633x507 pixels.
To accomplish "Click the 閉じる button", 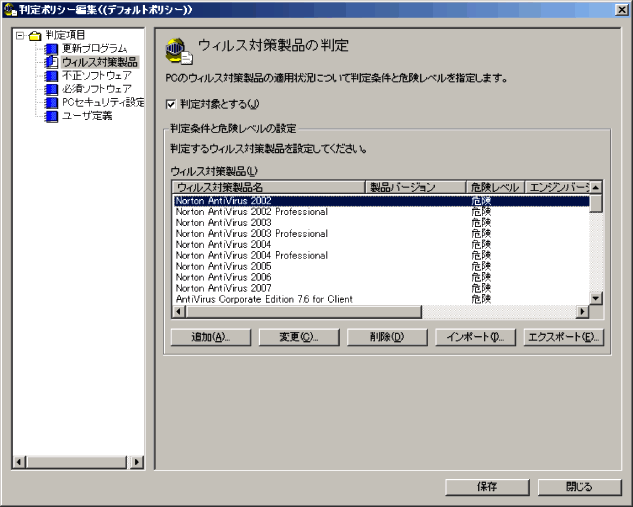I will (x=579, y=487).
